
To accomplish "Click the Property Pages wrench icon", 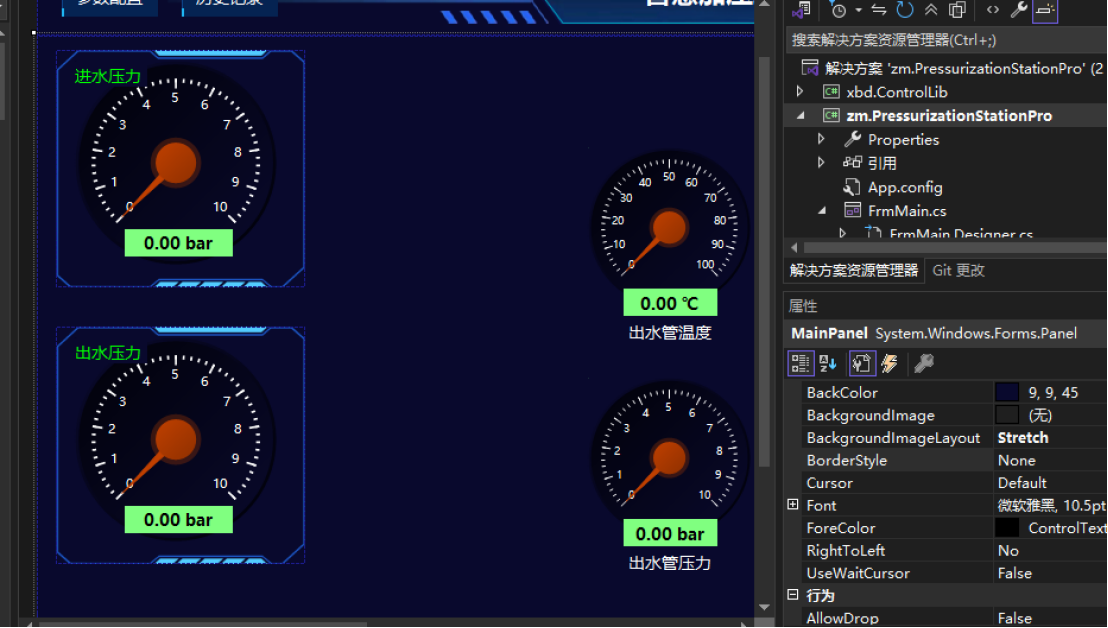I will pyautogui.click(x=924, y=364).
